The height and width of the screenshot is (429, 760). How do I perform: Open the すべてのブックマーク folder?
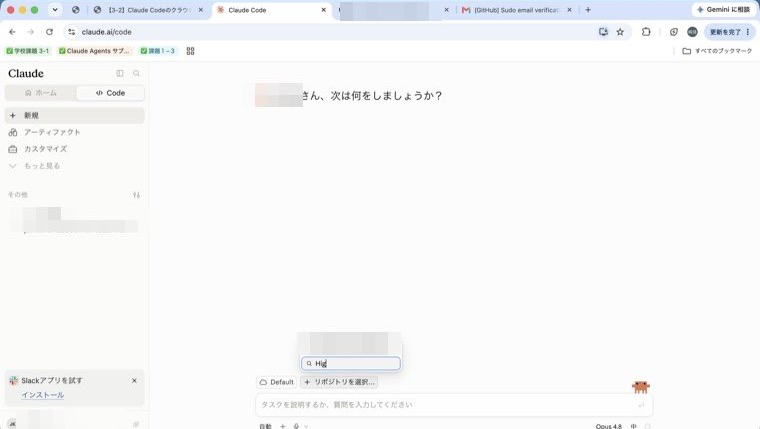717,51
